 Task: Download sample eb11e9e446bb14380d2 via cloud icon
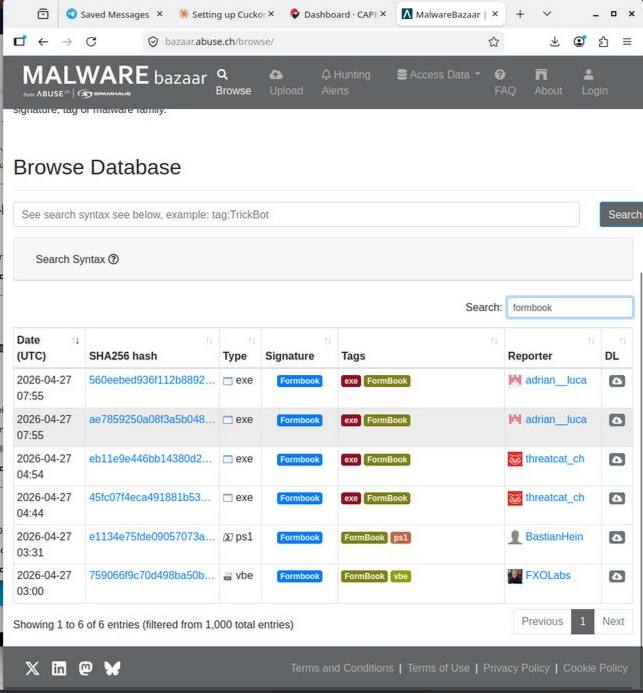[617, 459]
